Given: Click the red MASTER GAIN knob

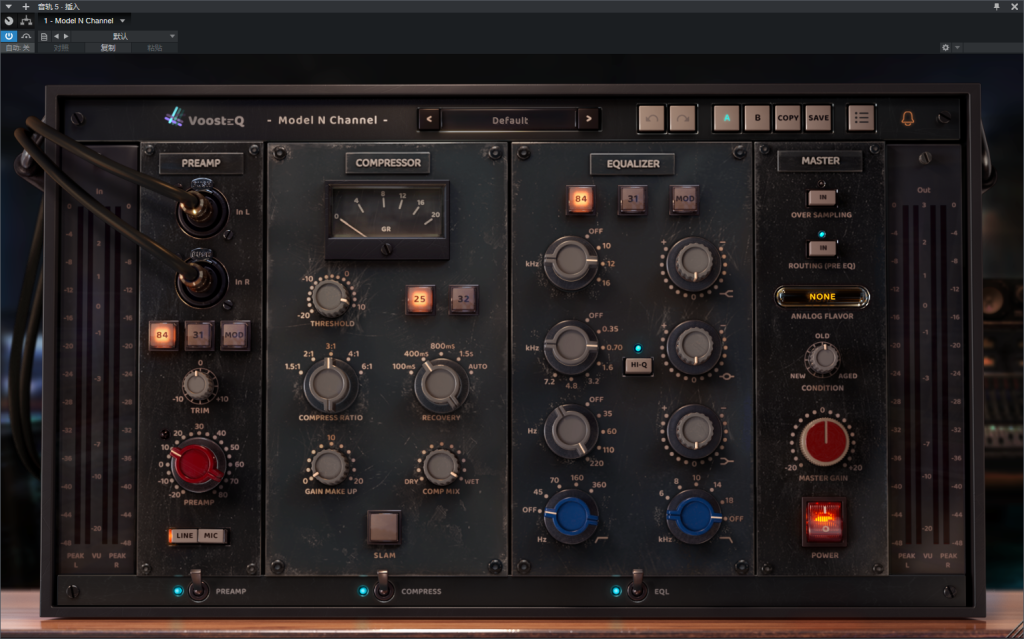Looking at the screenshot, I should click(x=824, y=442).
